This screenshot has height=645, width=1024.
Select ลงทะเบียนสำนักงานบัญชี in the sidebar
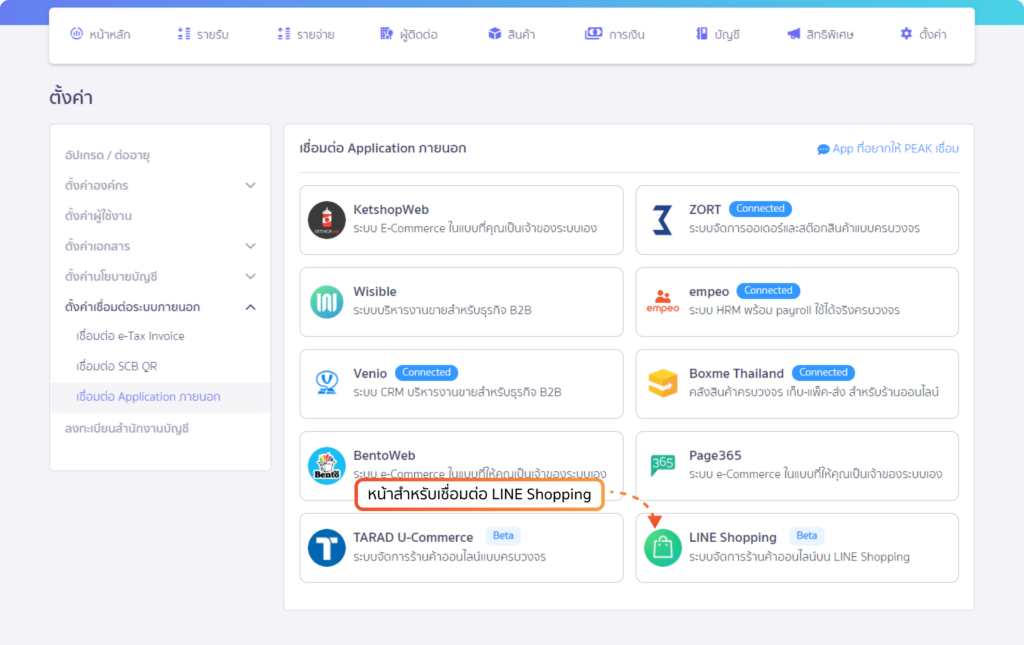[x=127, y=428]
